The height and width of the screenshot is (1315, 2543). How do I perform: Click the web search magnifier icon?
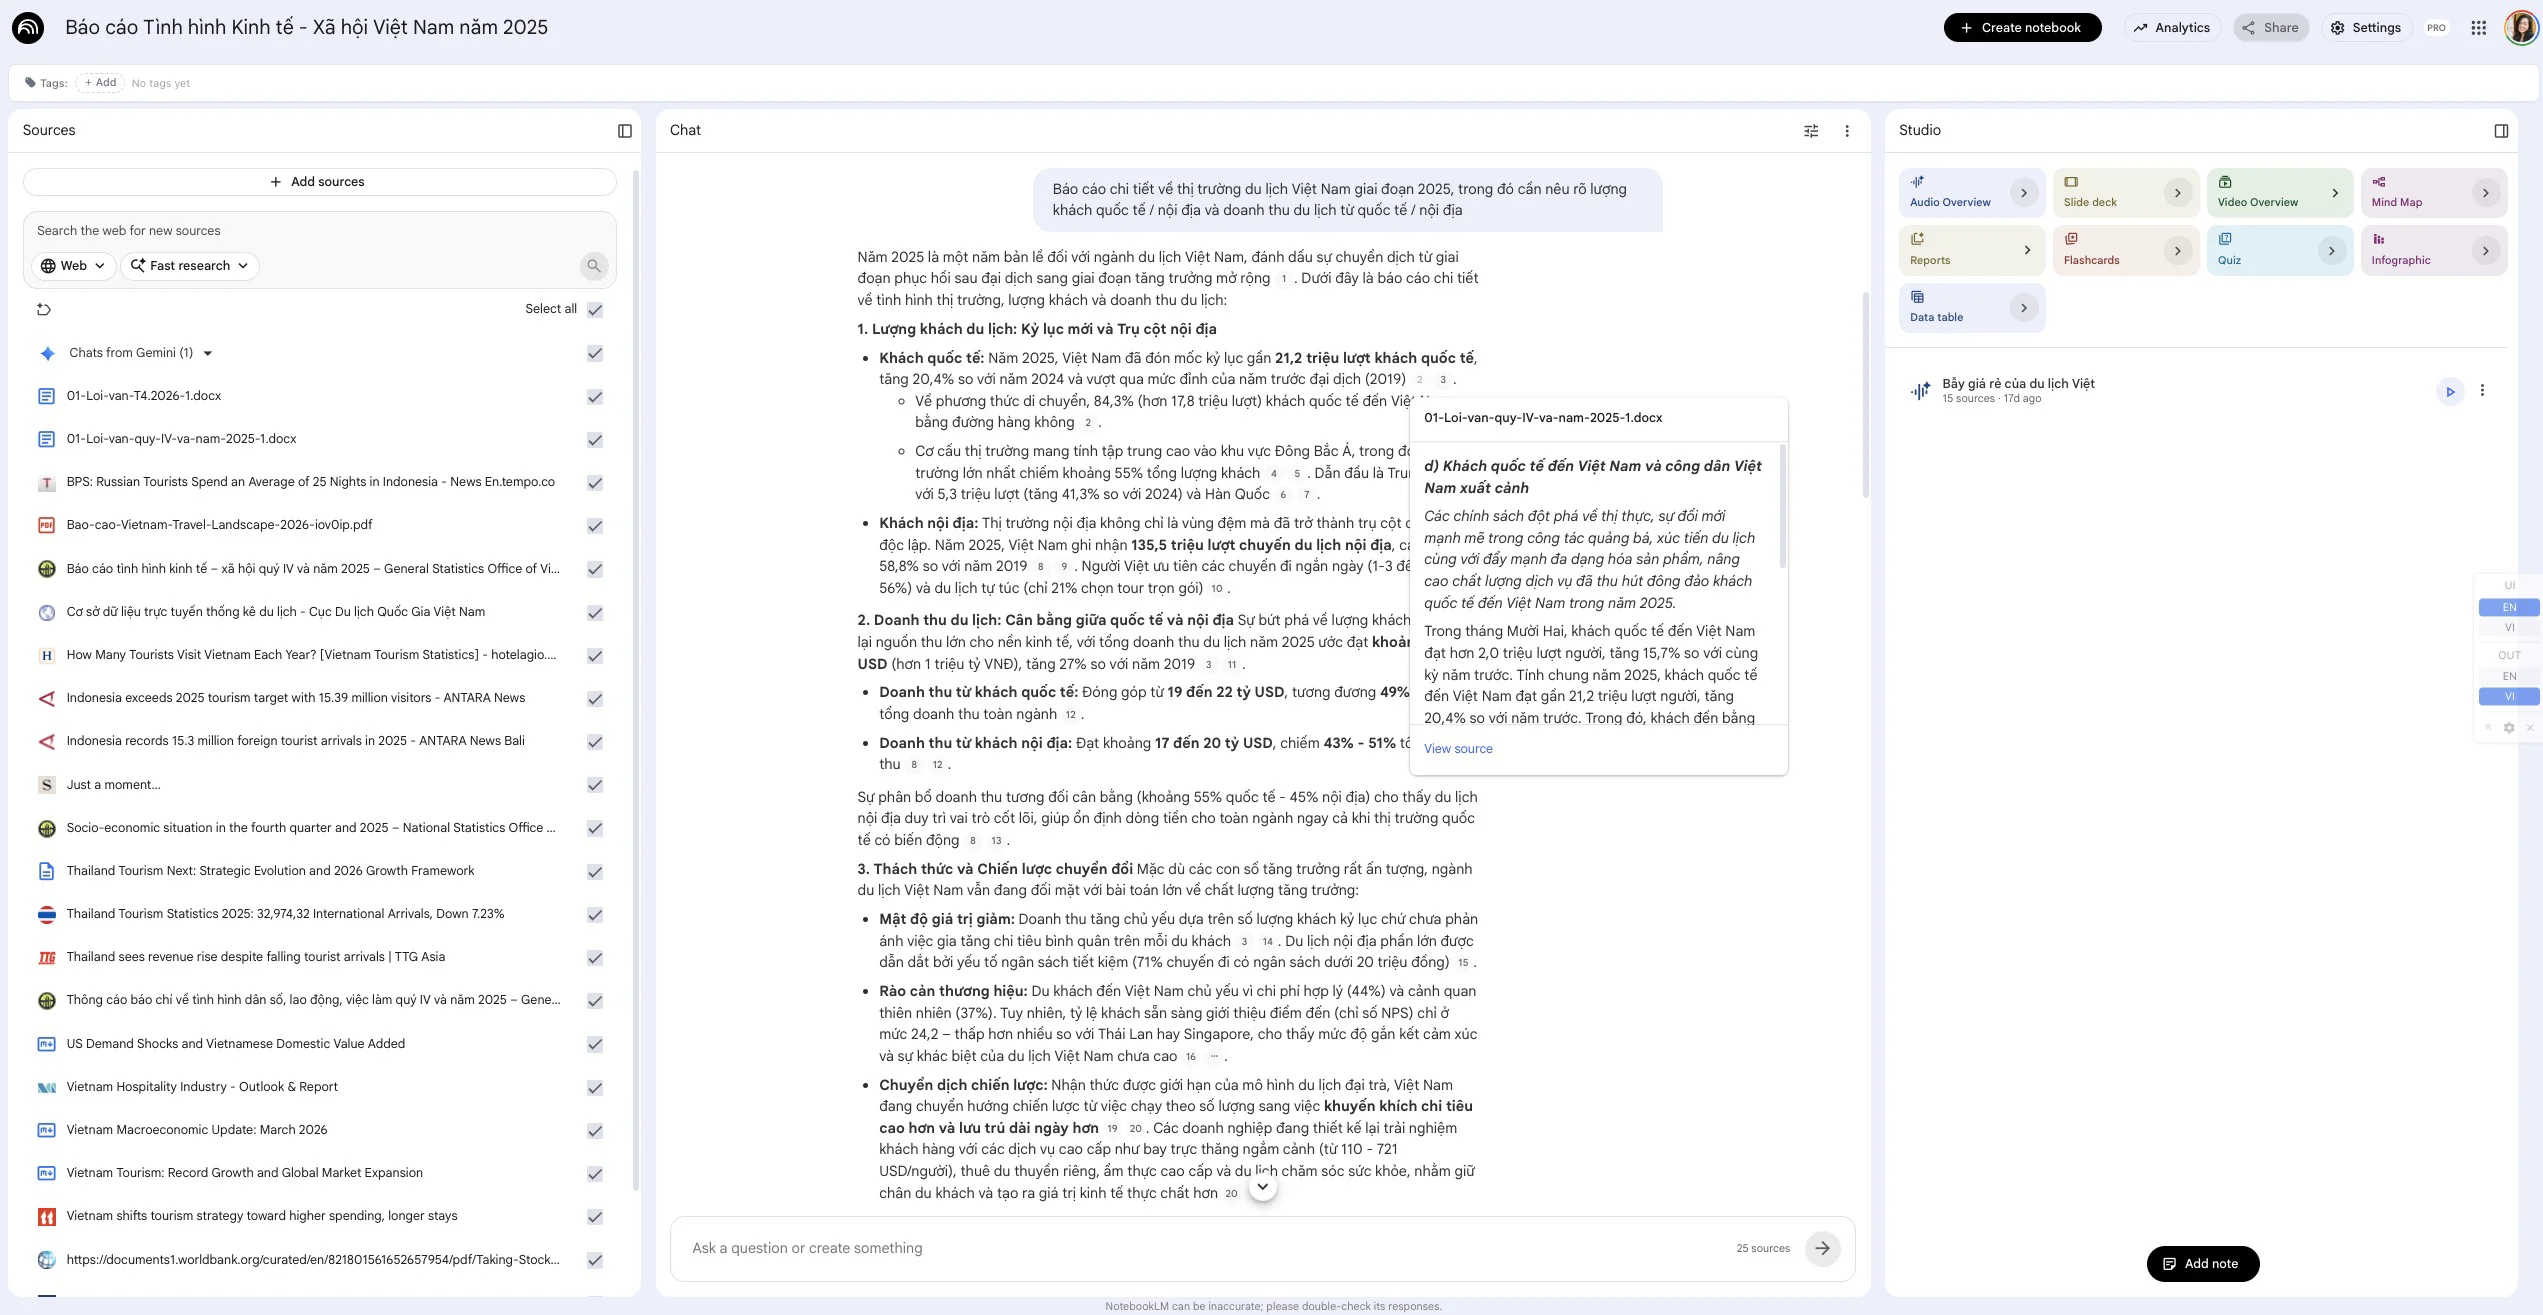click(x=594, y=266)
